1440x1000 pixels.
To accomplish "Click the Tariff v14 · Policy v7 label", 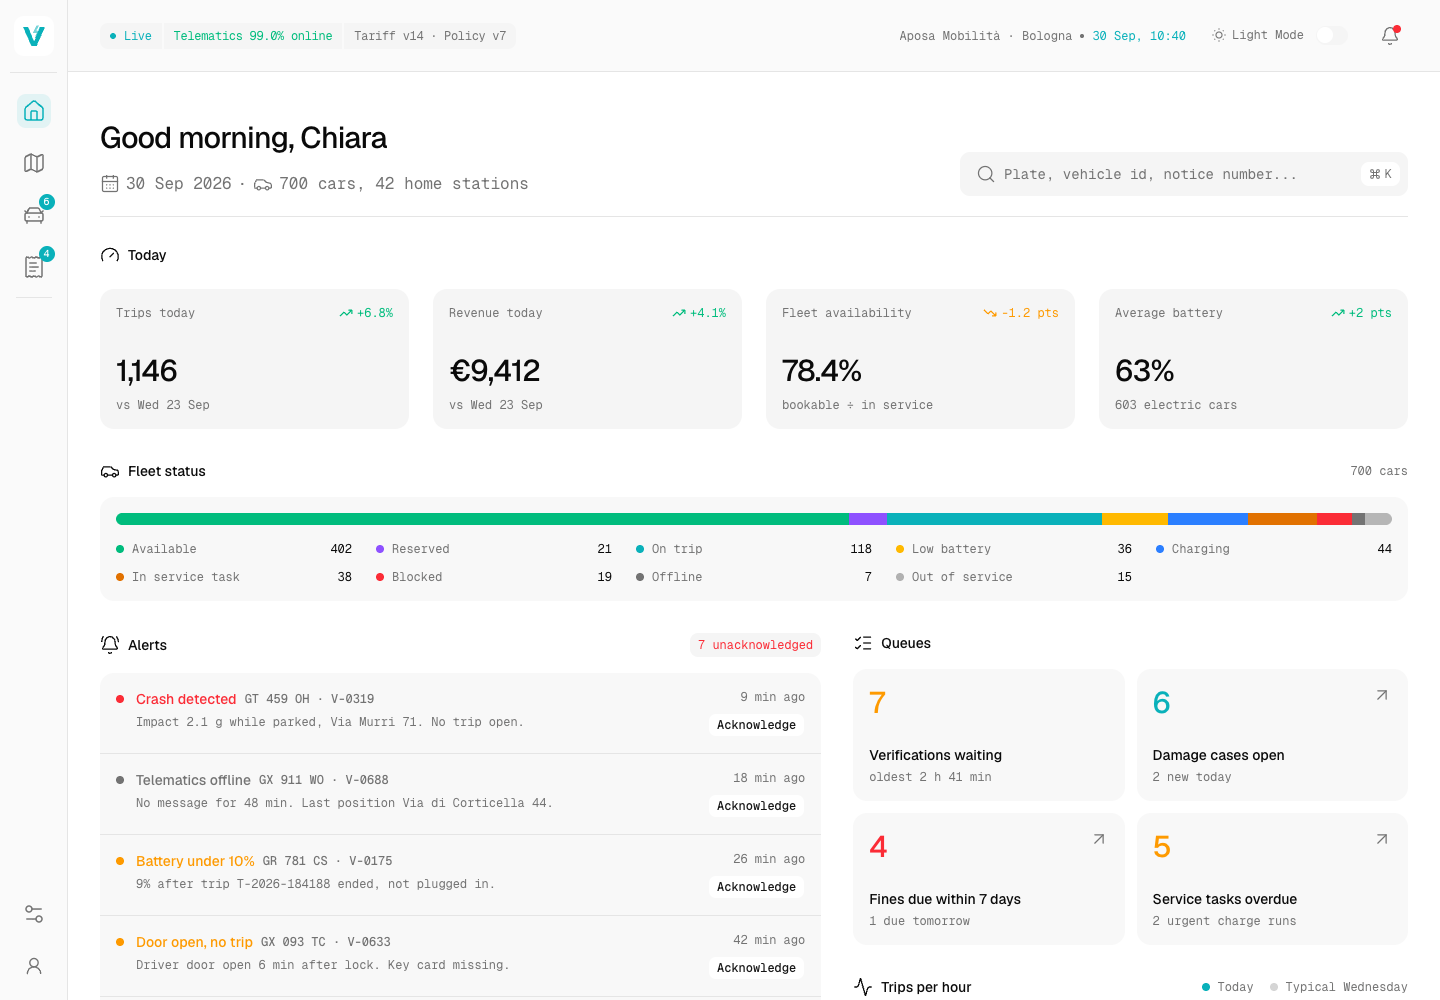I will tap(430, 36).
